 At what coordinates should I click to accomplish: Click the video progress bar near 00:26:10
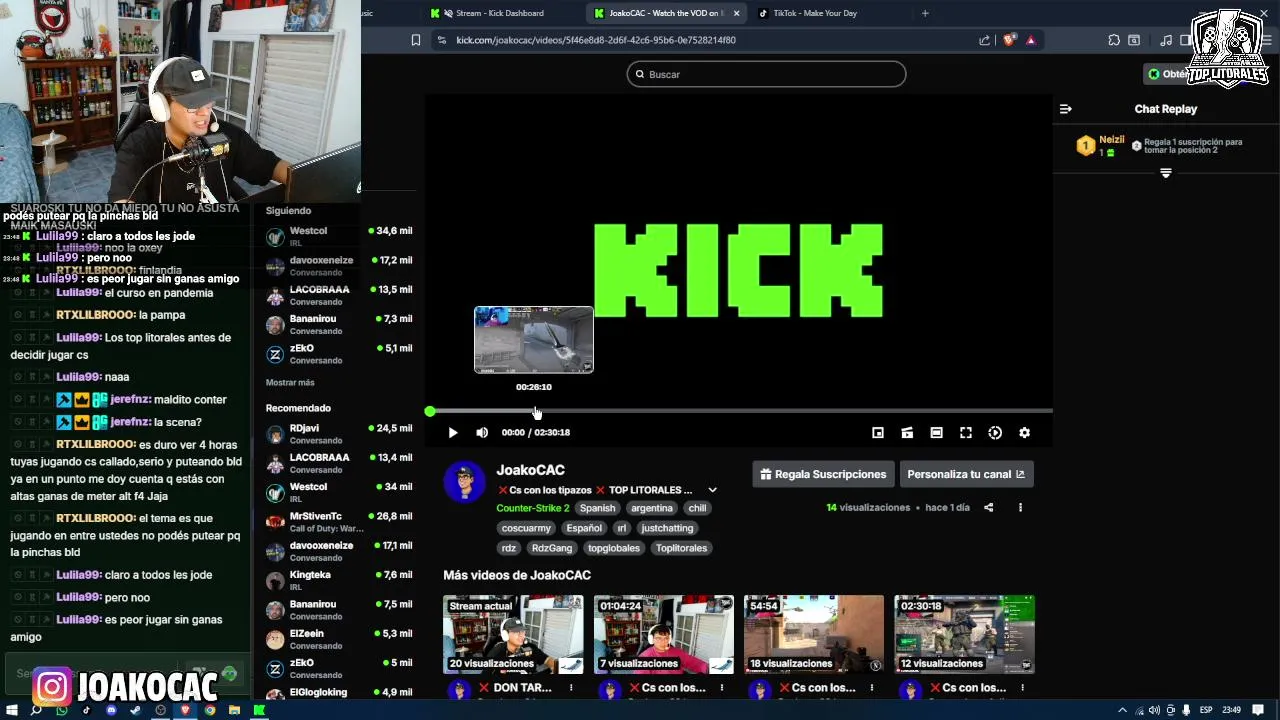point(534,411)
